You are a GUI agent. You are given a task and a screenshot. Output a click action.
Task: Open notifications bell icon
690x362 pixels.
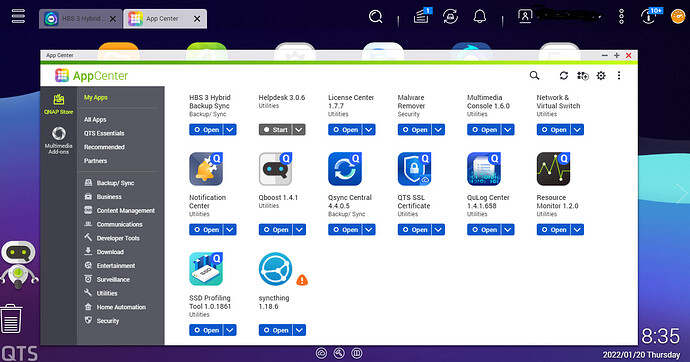coord(480,17)
